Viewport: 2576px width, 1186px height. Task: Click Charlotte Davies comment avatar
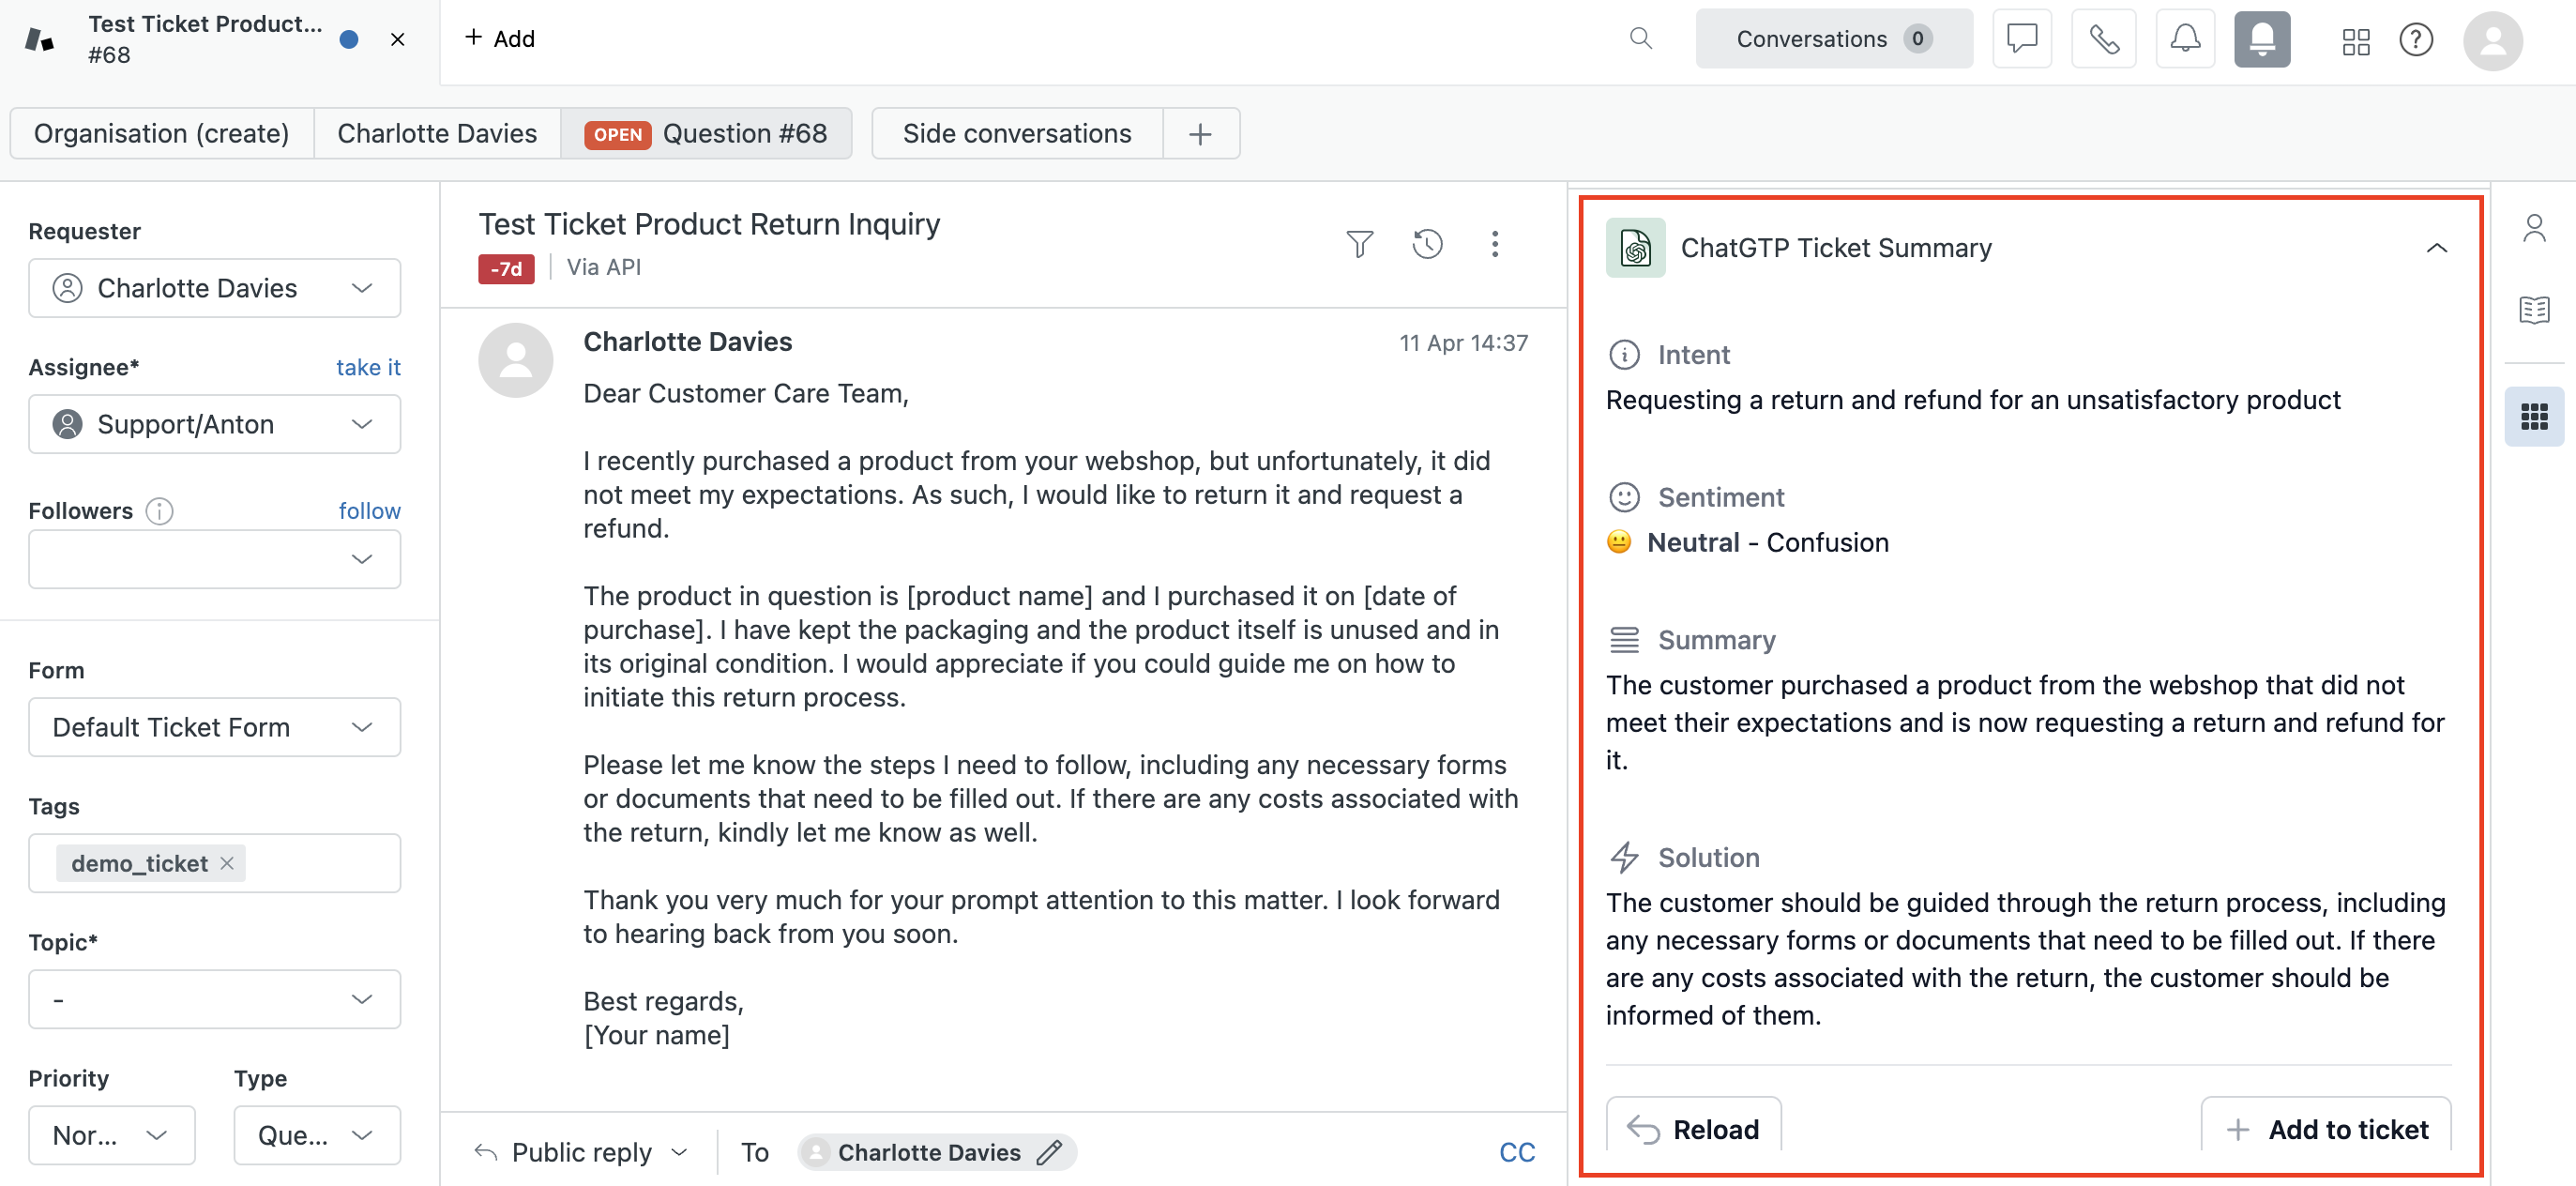515,360
